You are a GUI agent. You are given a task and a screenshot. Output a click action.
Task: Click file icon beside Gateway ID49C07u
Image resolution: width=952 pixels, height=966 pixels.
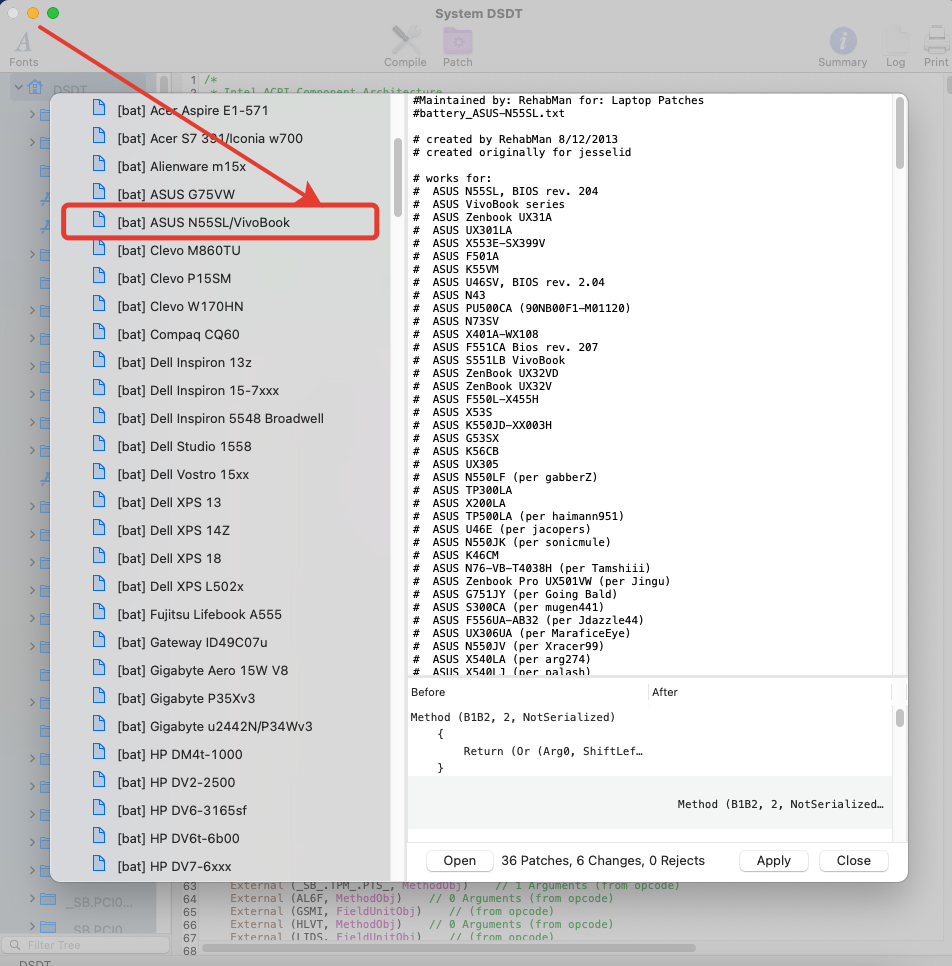click(x=99, y=639)
